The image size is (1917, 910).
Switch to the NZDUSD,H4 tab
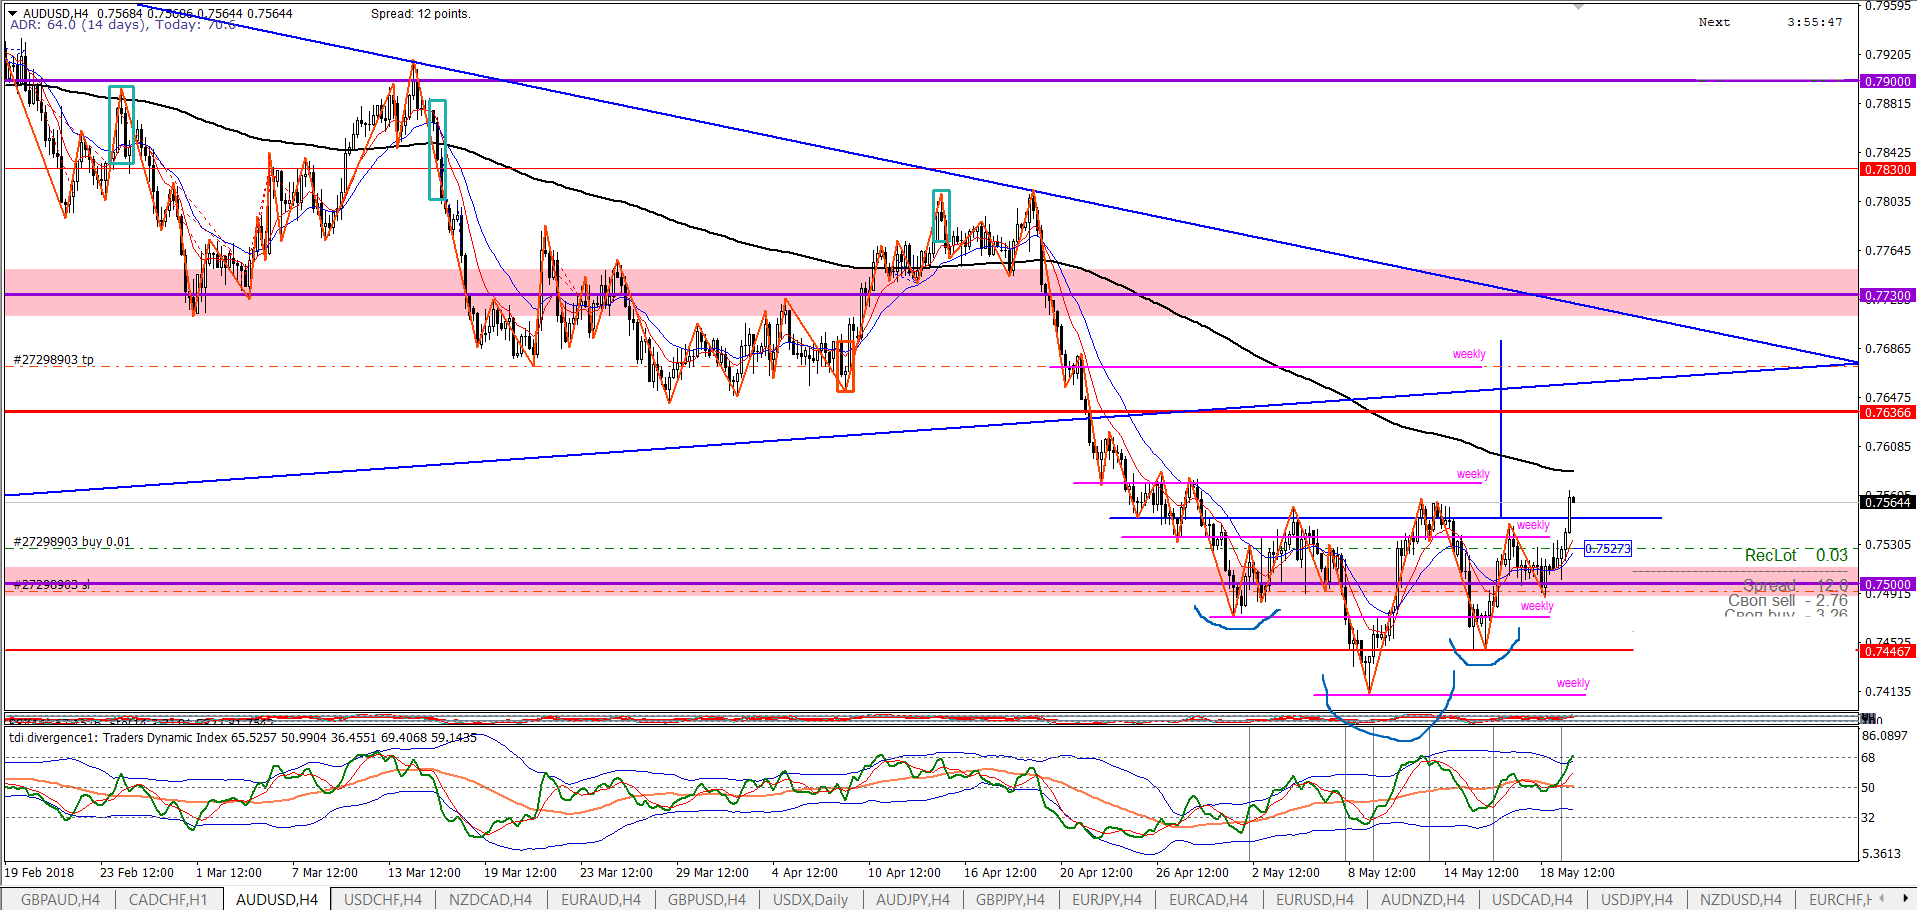pyautogui.click(x=1741, y=900)
